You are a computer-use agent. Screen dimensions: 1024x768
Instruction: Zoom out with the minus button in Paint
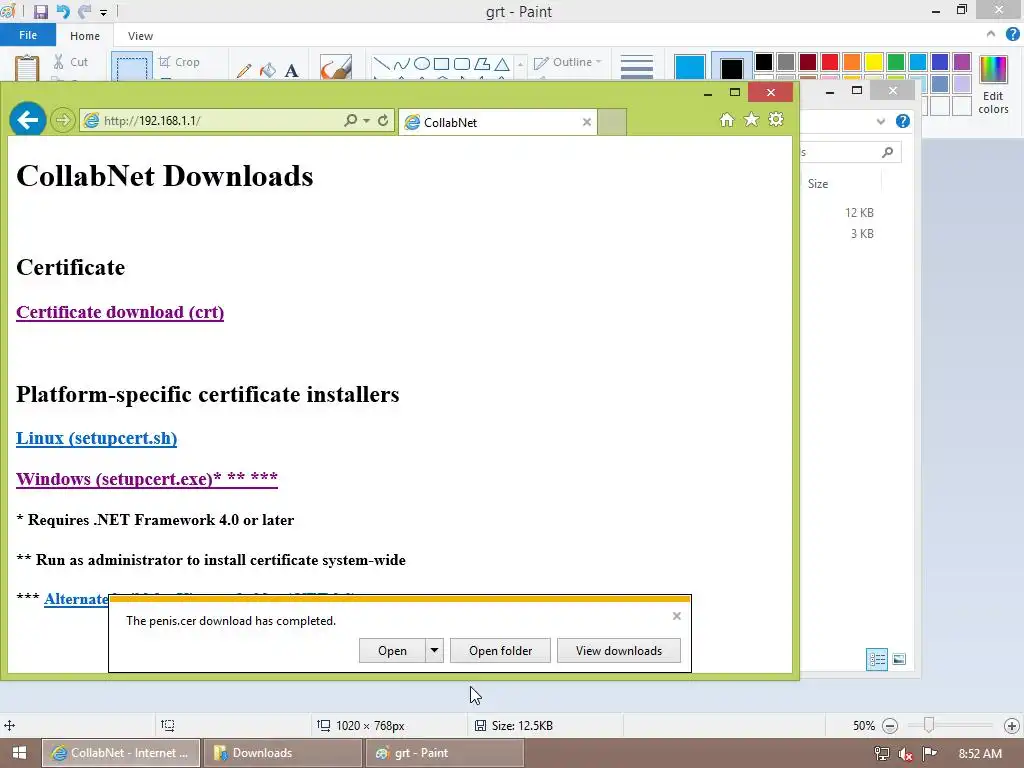pyautogui.click(x=889, y=726)
